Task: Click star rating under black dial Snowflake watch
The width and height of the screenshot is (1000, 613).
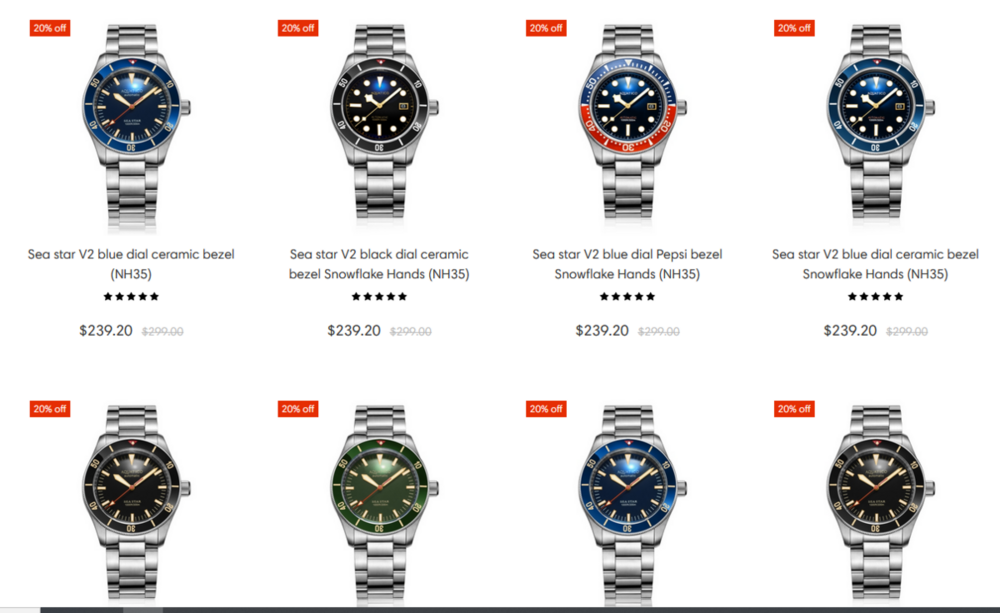Action: pos(379,297)
